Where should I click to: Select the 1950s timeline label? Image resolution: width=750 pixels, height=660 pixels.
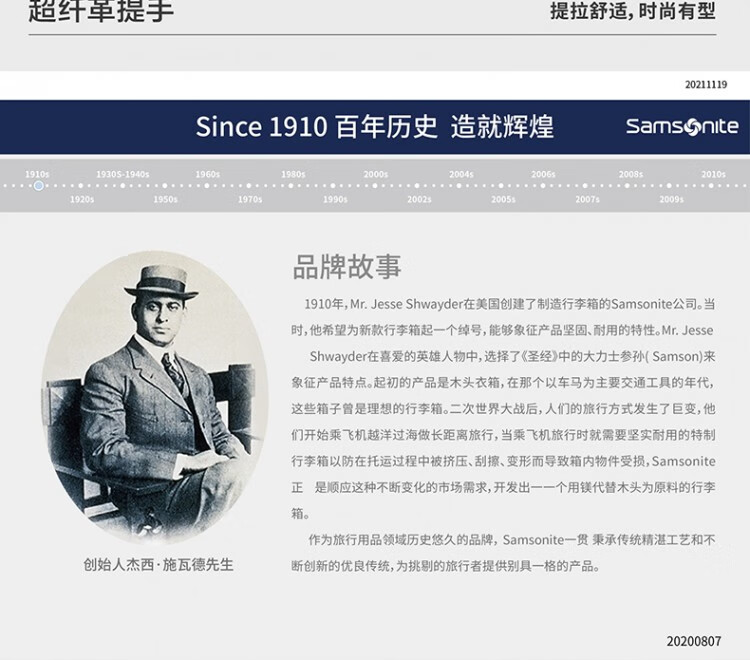pyautogui.click(x=165, y=199)
